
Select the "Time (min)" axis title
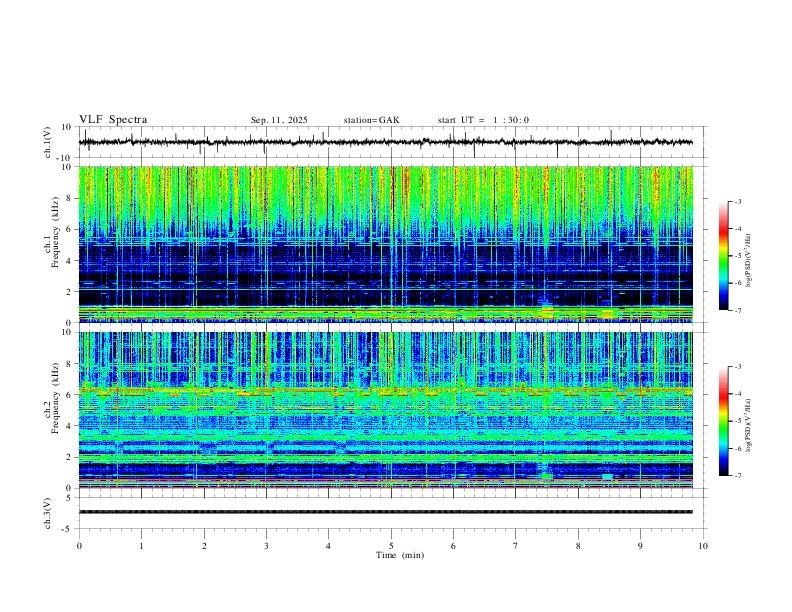coord(400,555)
